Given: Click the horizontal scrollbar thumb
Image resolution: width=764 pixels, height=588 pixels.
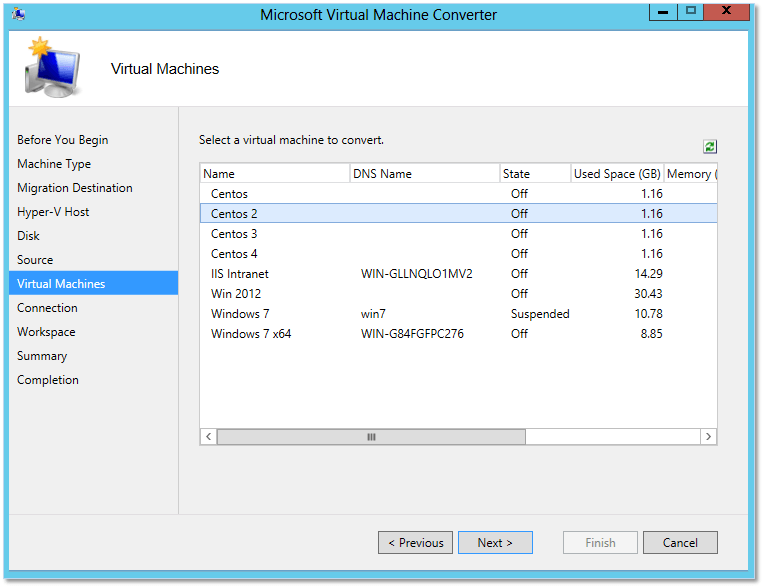Looking at the screenshot, I should [371, 436].
